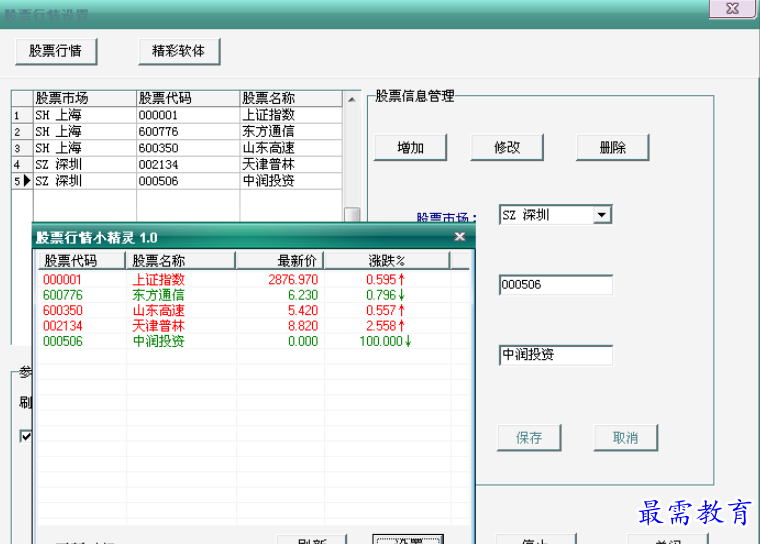Click red 山东高速 in the 小精灵 list
Image resolution: width=760 pixels, height=544 pixels.
coord(158,311)
